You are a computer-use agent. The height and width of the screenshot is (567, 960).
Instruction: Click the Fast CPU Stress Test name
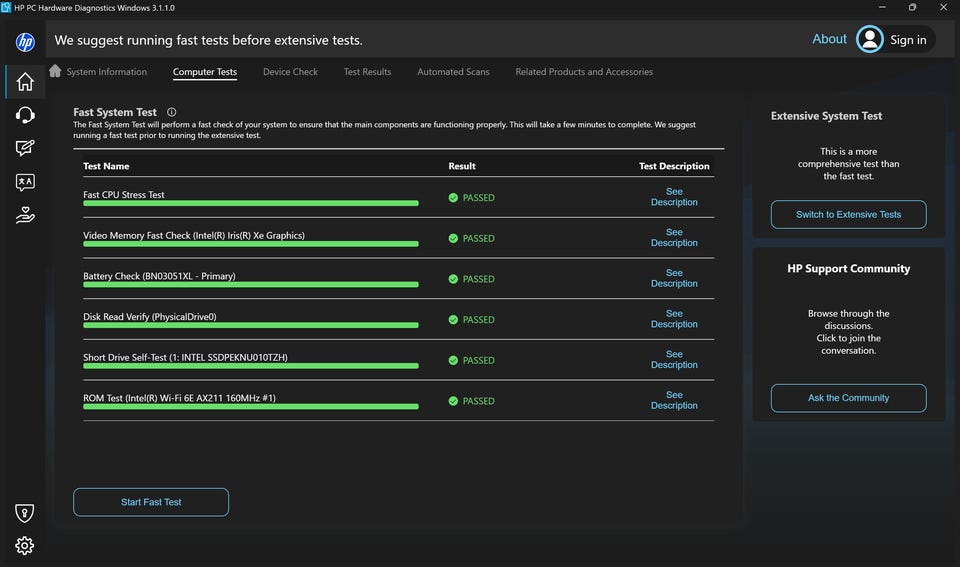[x=124, y=195]
